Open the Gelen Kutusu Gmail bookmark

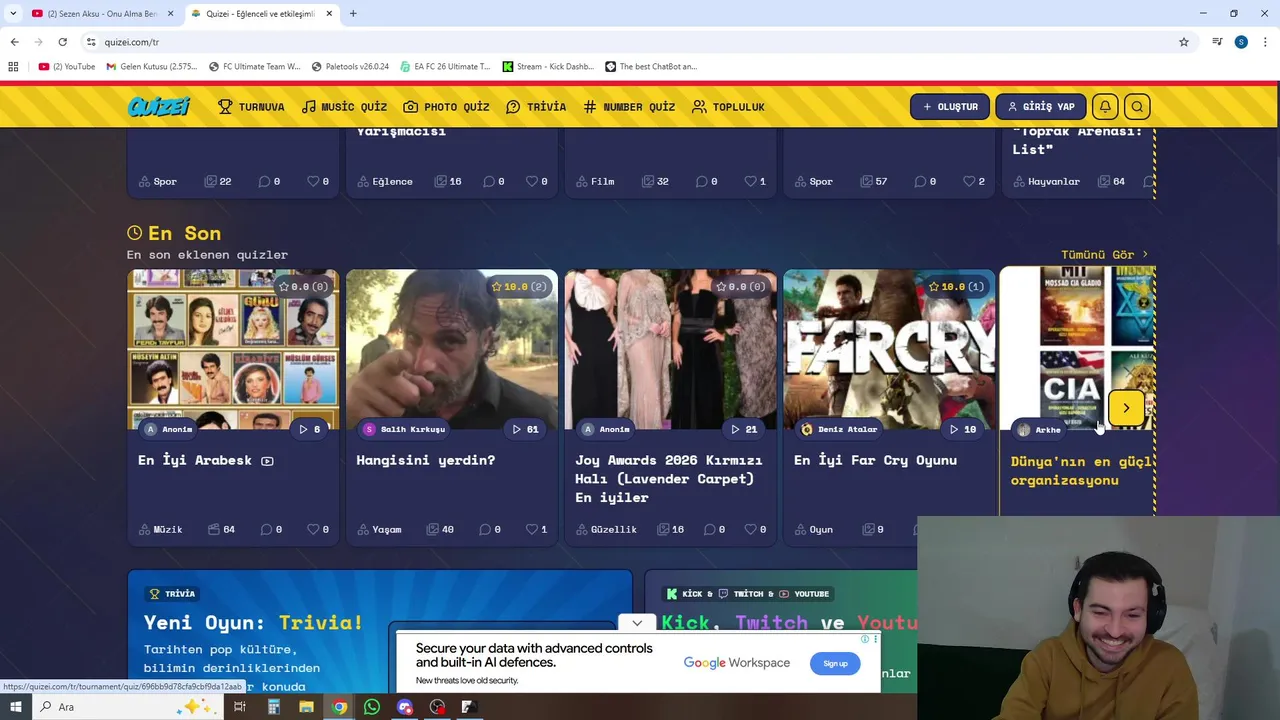coord(152,67)
